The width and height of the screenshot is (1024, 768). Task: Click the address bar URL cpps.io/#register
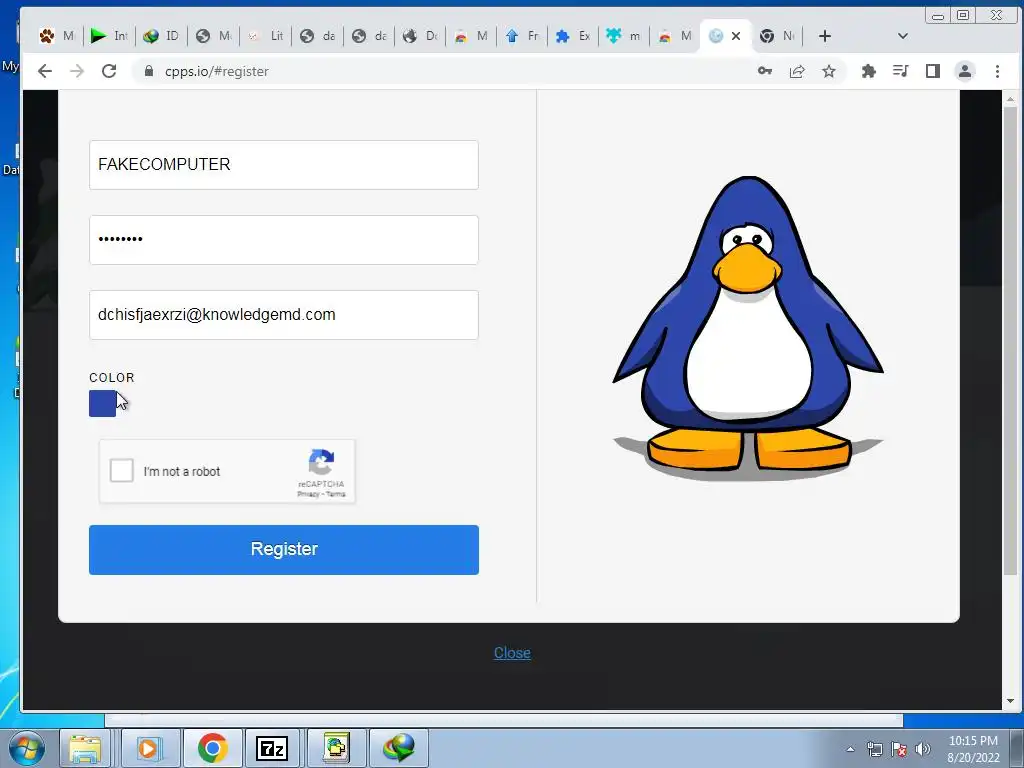[x=217, y=71]
